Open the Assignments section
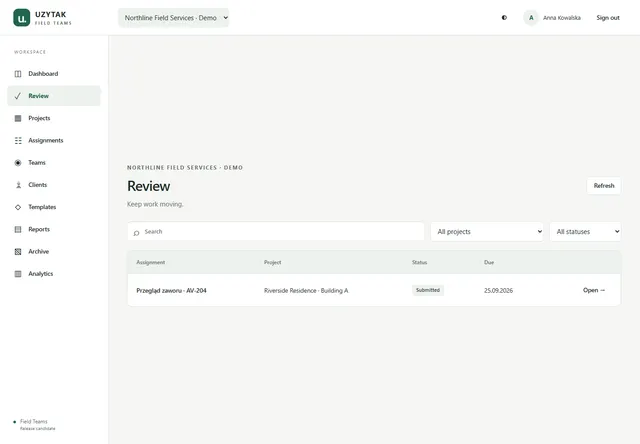This screenshot has height=444, width=640. (54, 140)
